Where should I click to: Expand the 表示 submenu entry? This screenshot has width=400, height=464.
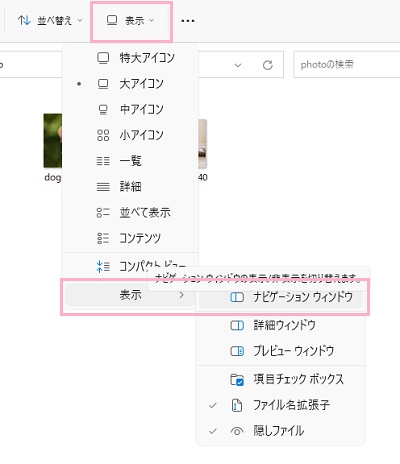130,295
